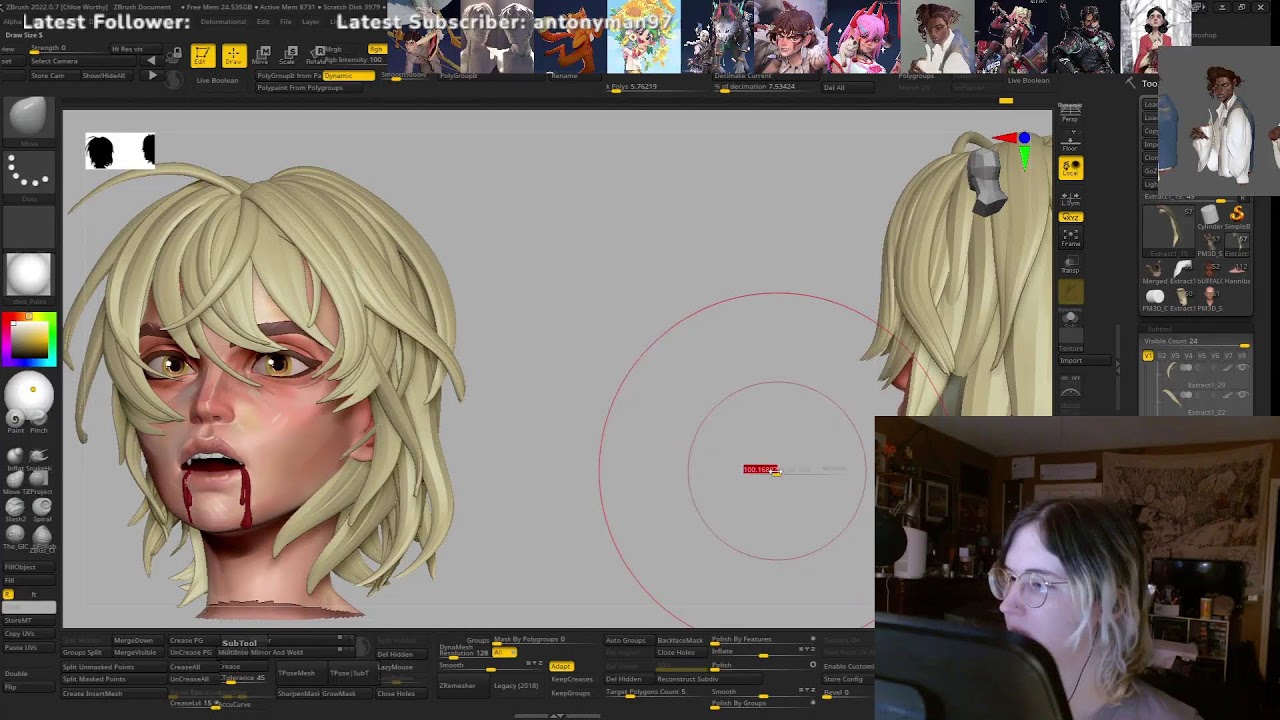Screen dimensions: 1280x720
Task: Select the SimpleBrush tool thumbnail
Action: point(1237,216)
